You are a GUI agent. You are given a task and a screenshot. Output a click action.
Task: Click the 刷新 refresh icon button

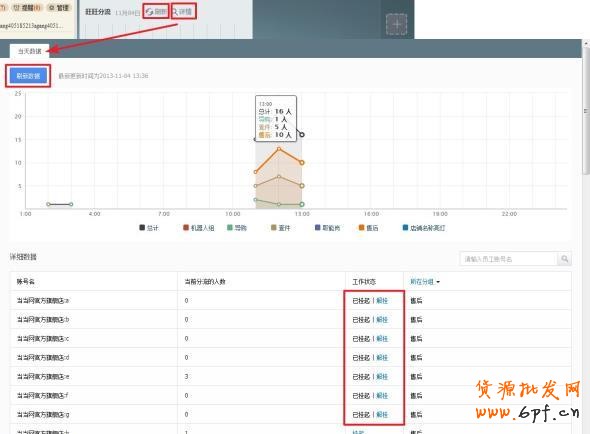tap(156, 12)
